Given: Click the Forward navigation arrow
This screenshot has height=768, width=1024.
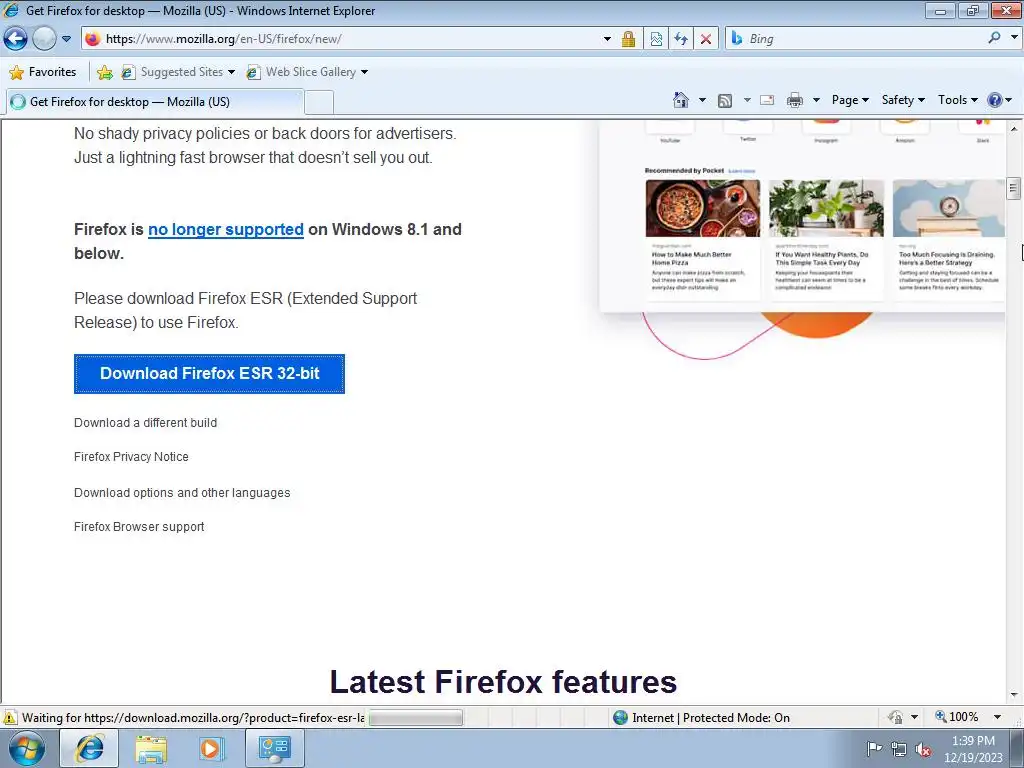Looking at the screenshot, I should point(44,39).
